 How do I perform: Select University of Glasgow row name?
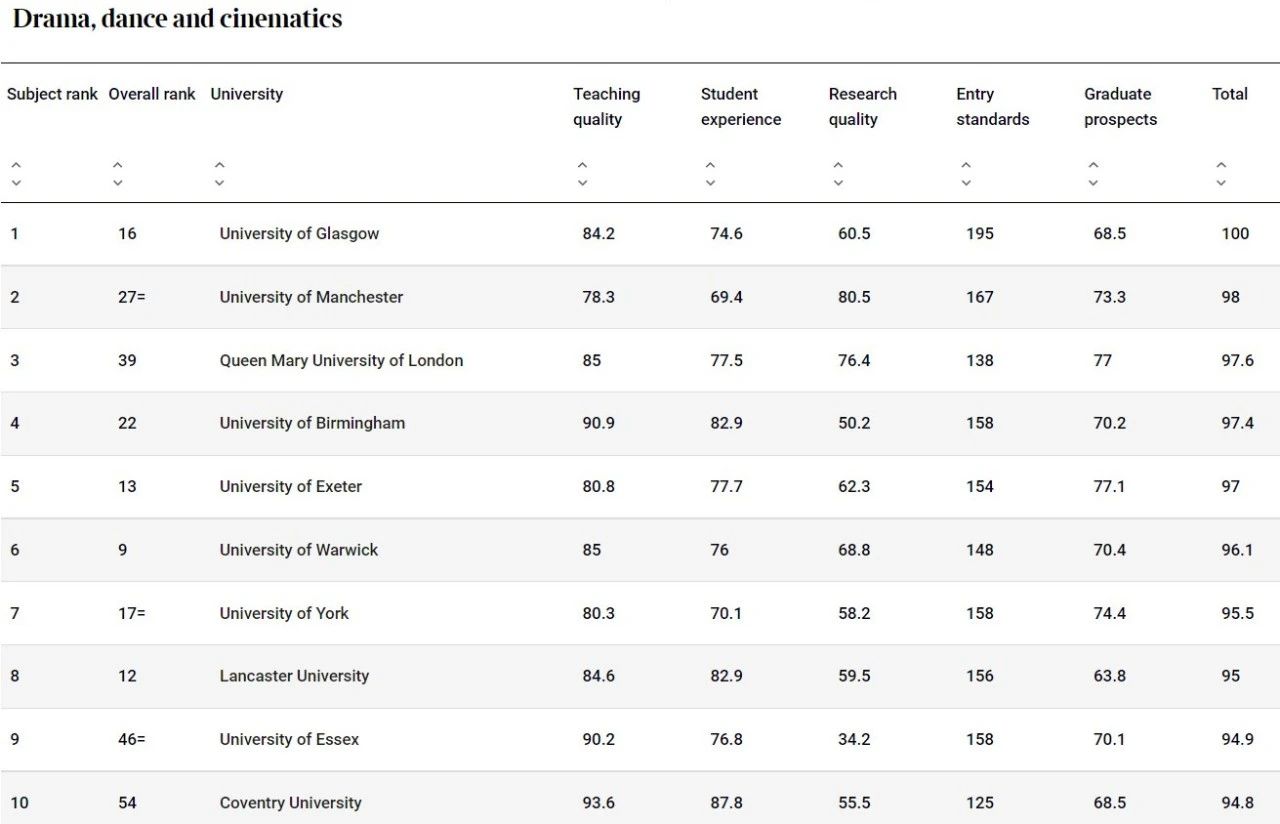coord(299,234)
